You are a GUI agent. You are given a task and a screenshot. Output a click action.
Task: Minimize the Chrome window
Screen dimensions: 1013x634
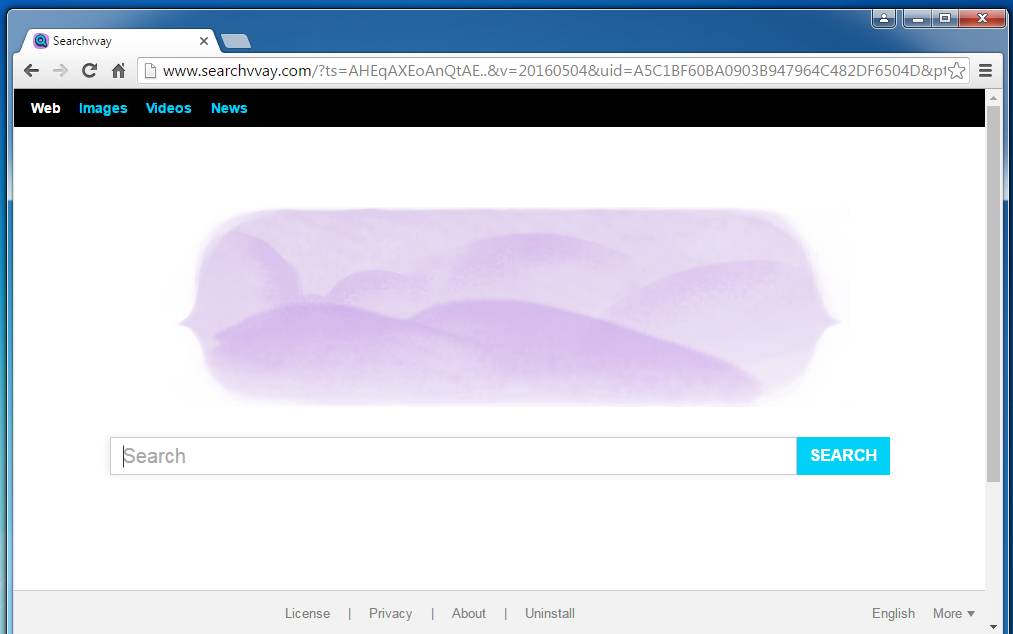917,19
